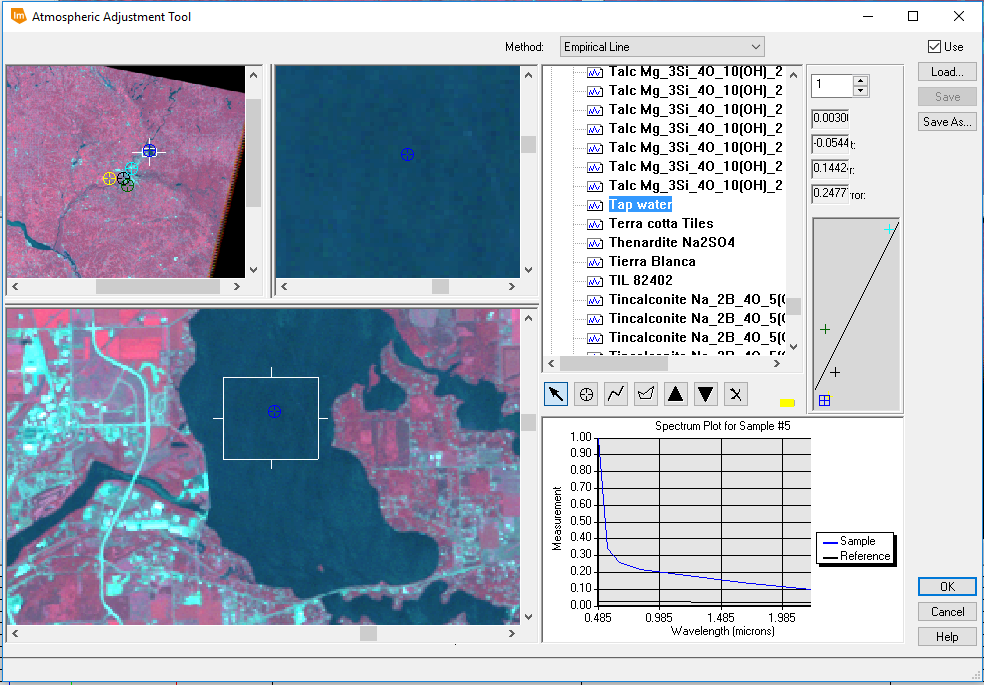Select the X delete sample tool

point(735,394)
